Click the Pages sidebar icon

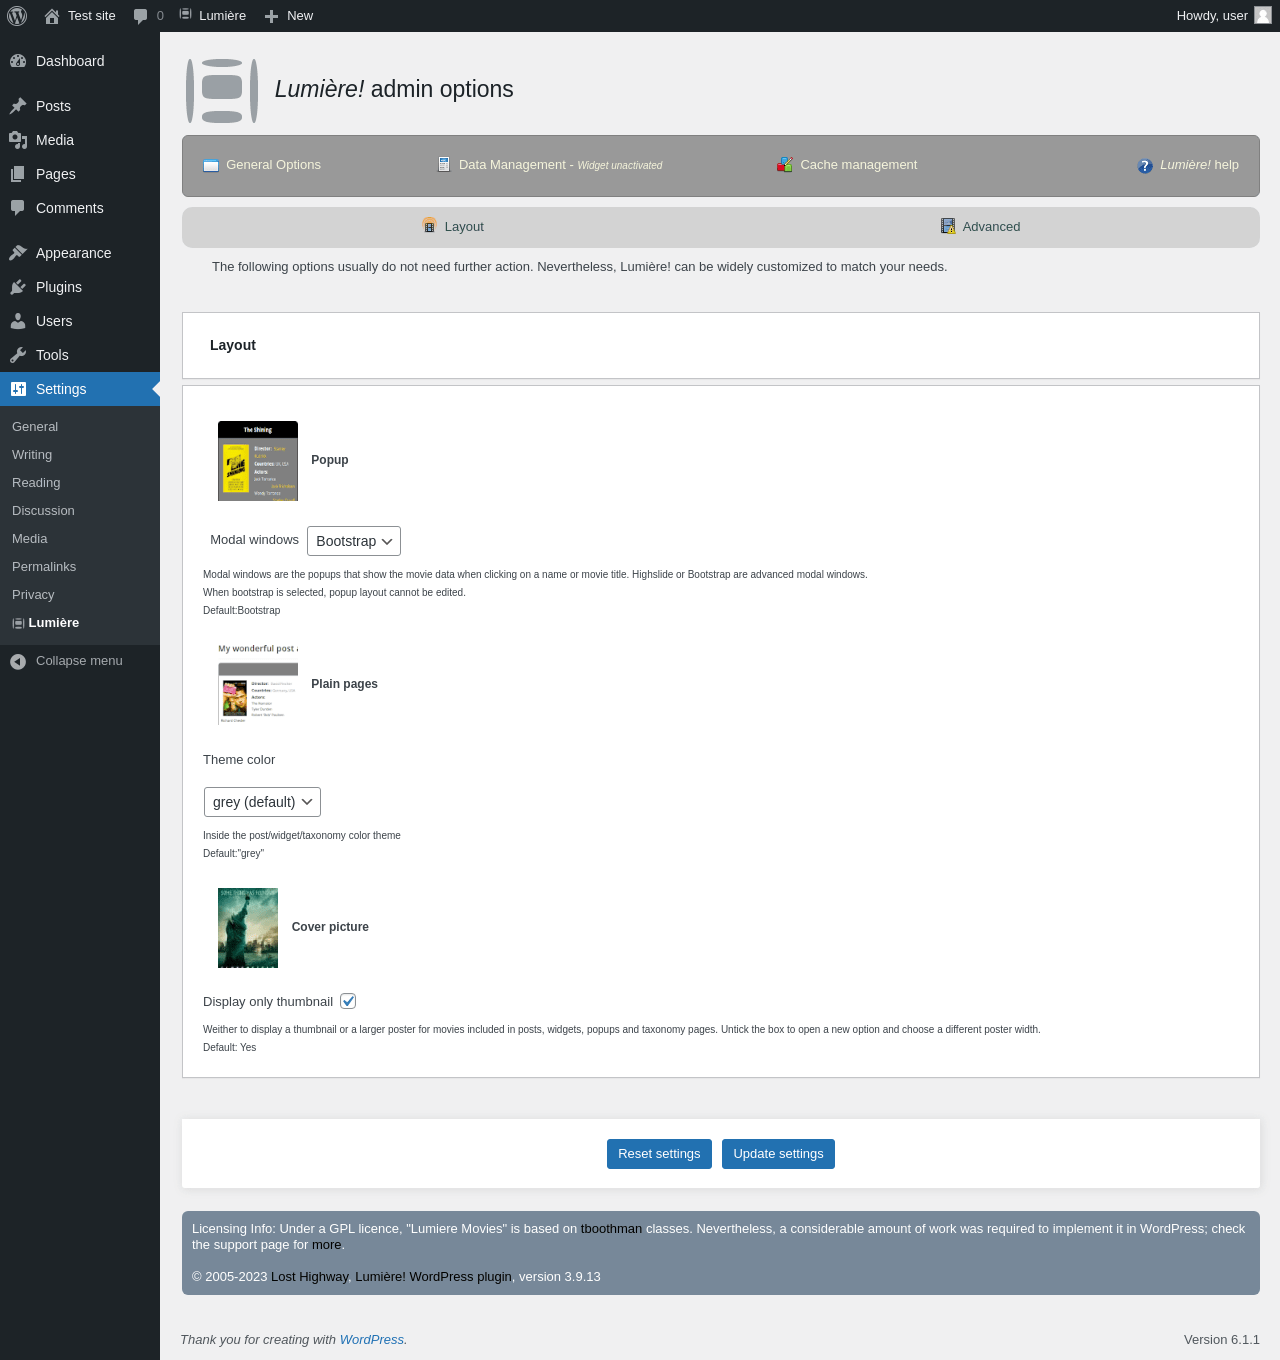(x=18, y=174)
